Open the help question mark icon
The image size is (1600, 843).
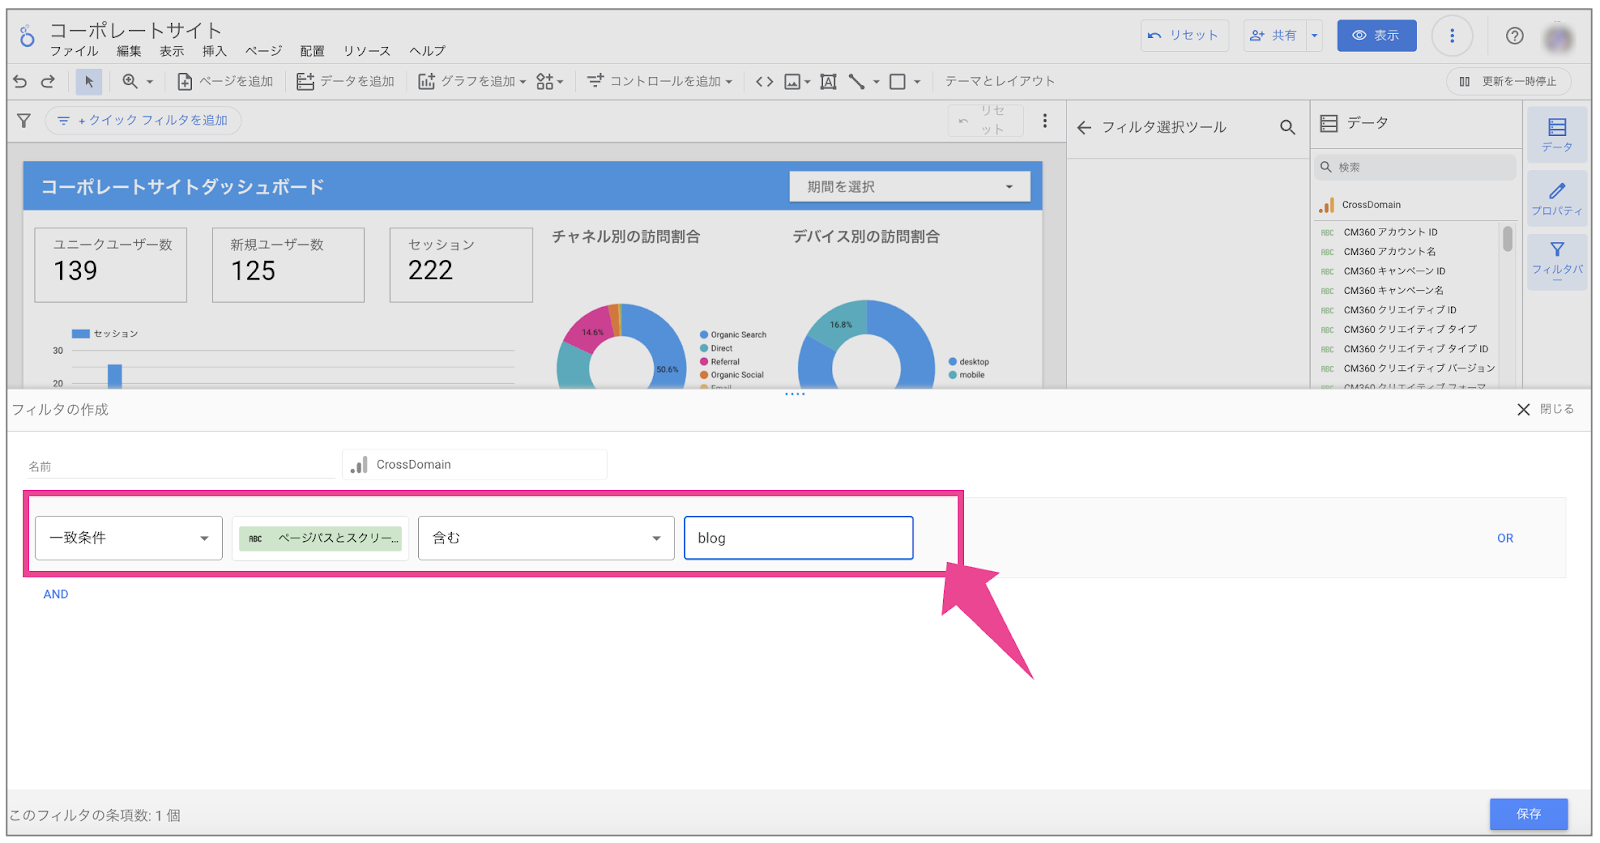(x=1515, y=36)
